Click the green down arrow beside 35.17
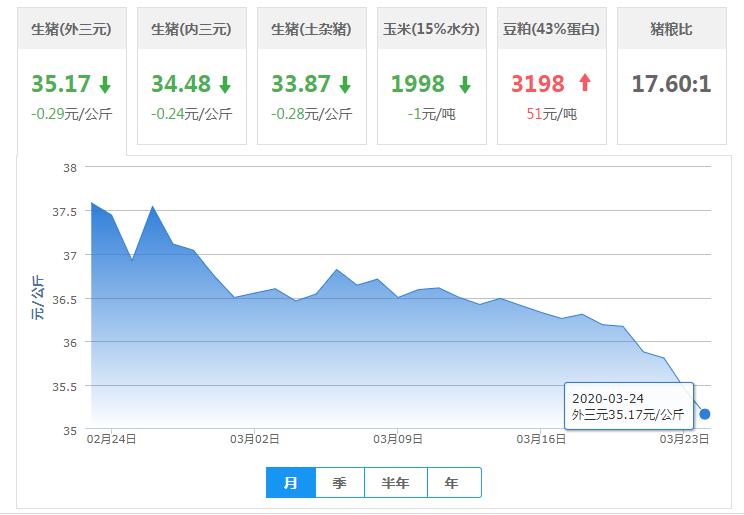 point(105,84)
